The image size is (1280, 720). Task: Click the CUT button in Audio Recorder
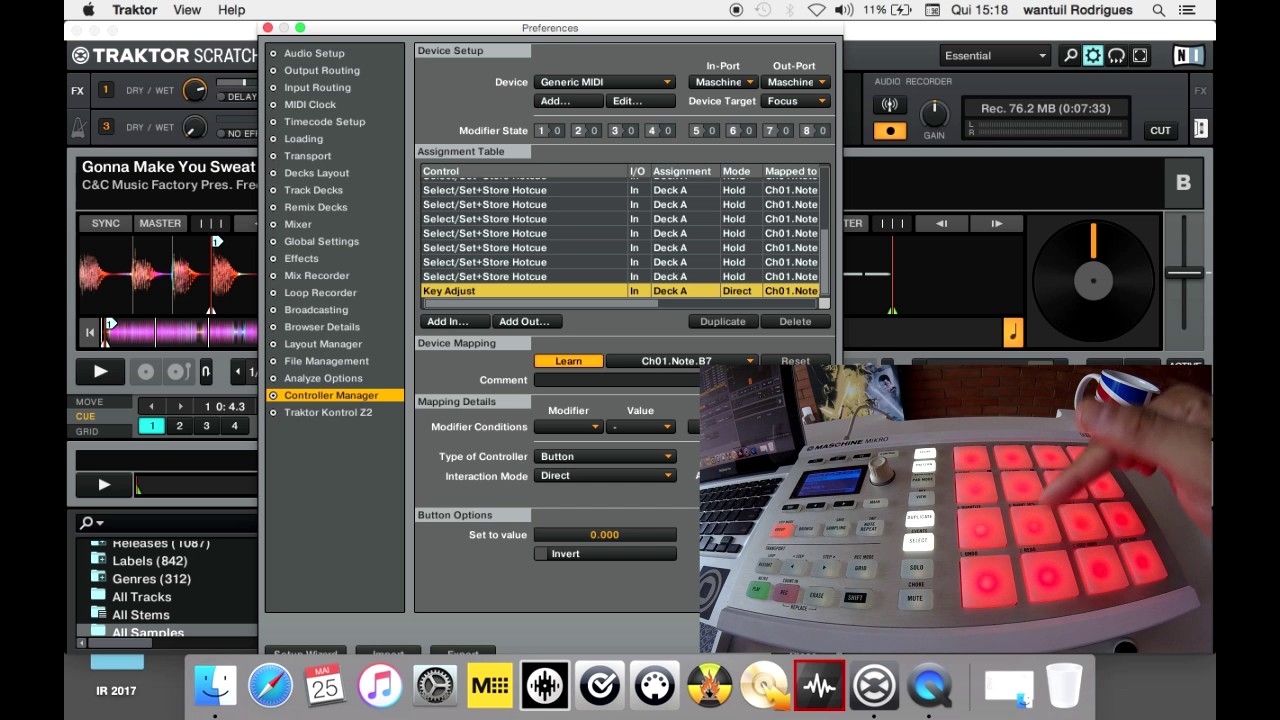click(1160, 131)
